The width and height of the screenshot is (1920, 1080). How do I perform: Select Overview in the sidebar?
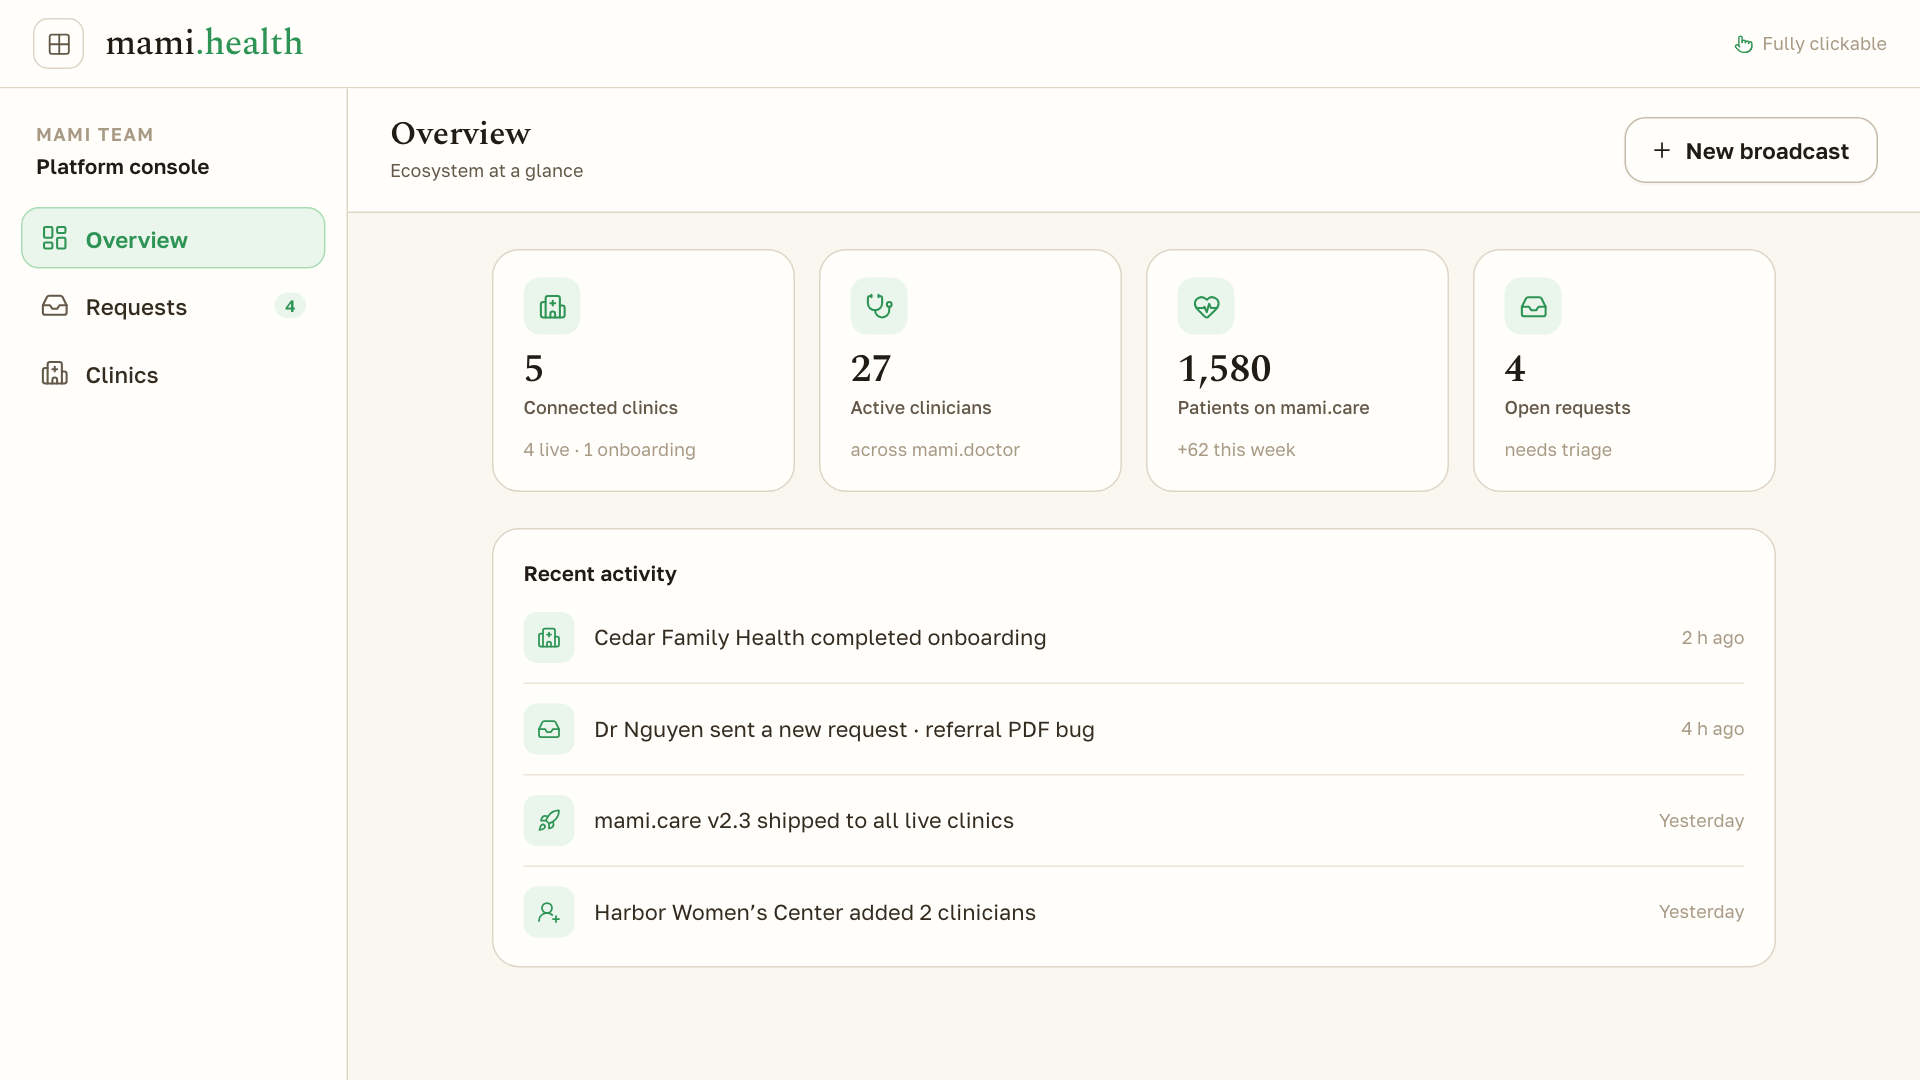173,239
